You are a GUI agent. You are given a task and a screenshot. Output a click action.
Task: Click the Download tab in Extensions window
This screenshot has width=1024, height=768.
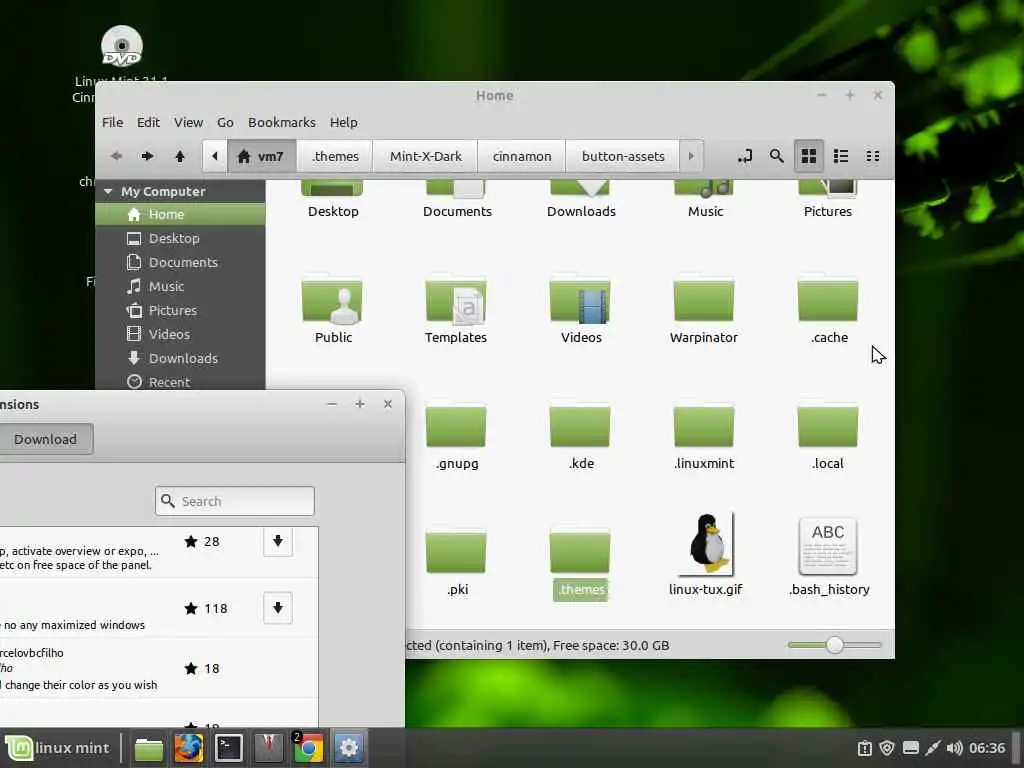pyautogui.click(x=46, y=440)
